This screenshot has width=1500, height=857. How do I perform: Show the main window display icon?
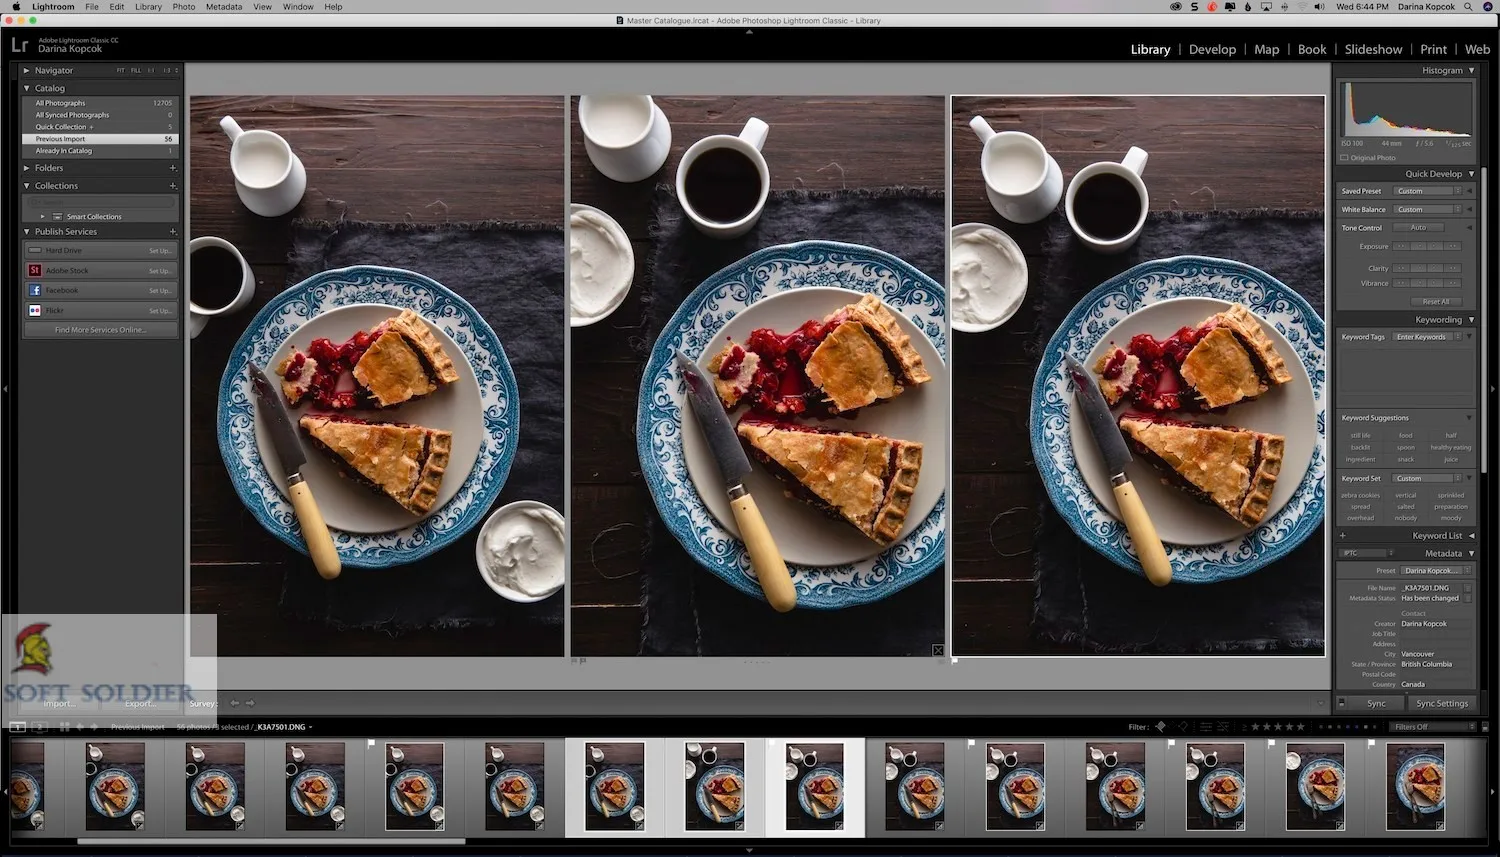click(17, 727)
